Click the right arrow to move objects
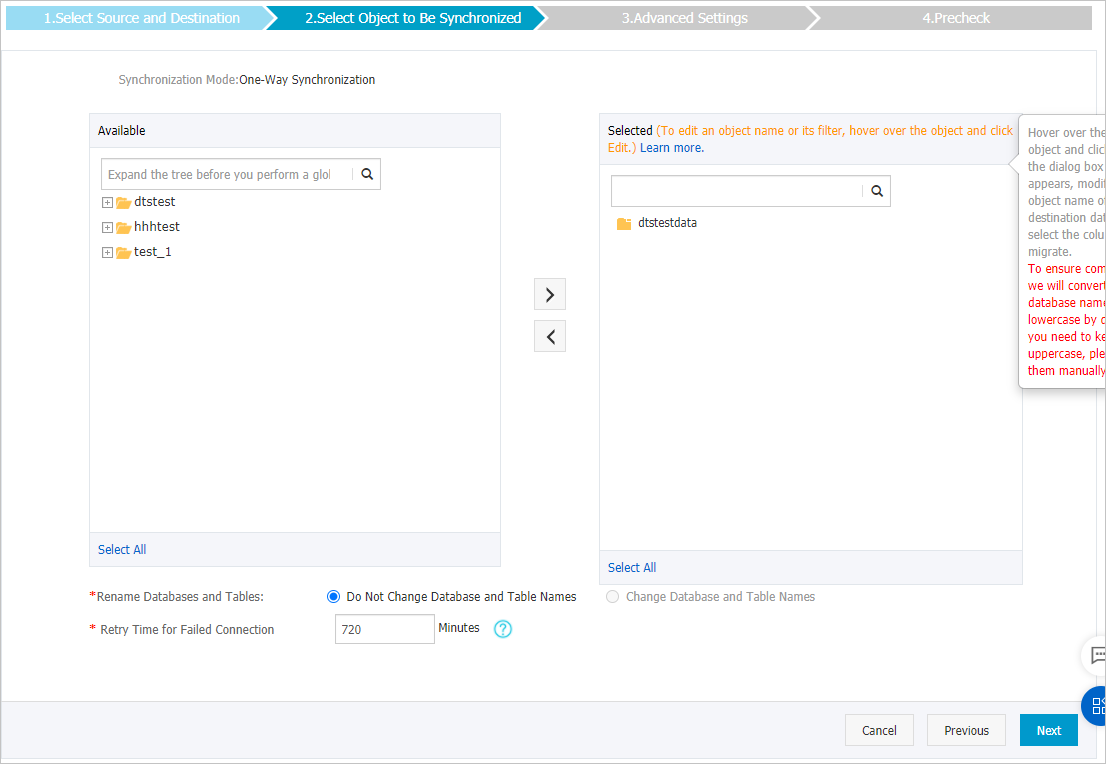Screen dimensions: 1106x764 549,294
